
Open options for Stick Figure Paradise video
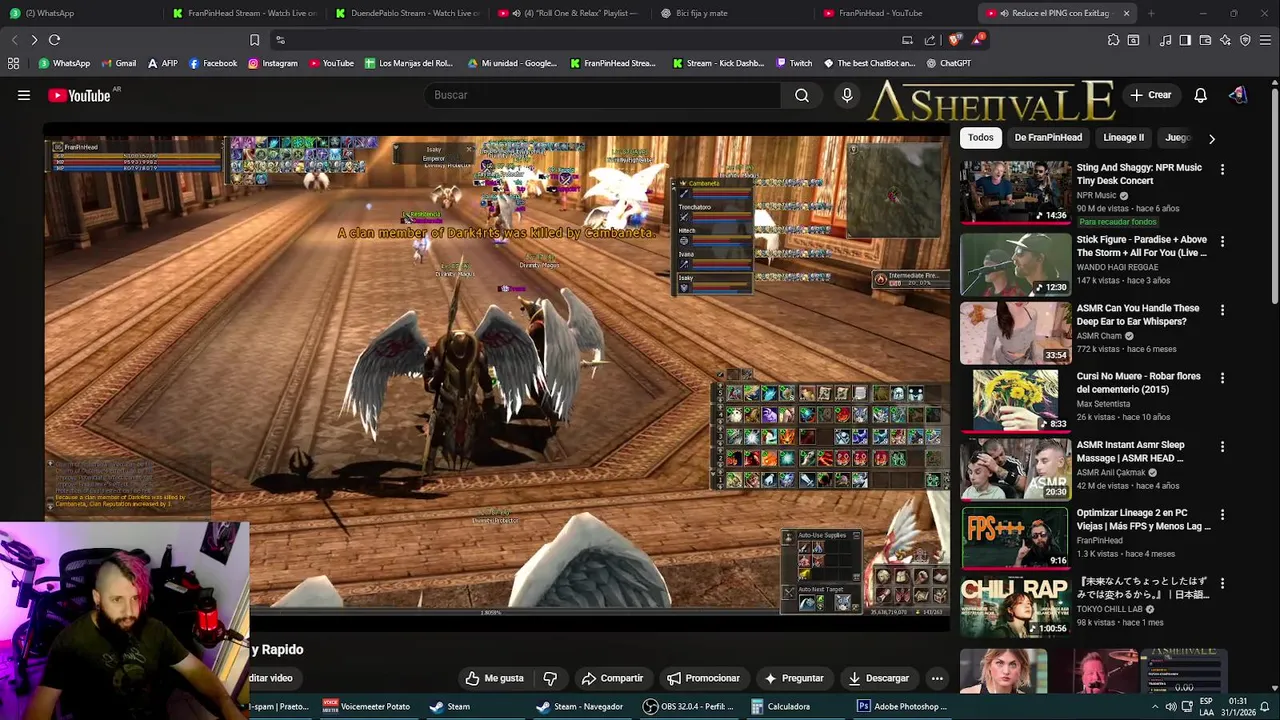pos(1222,241)
